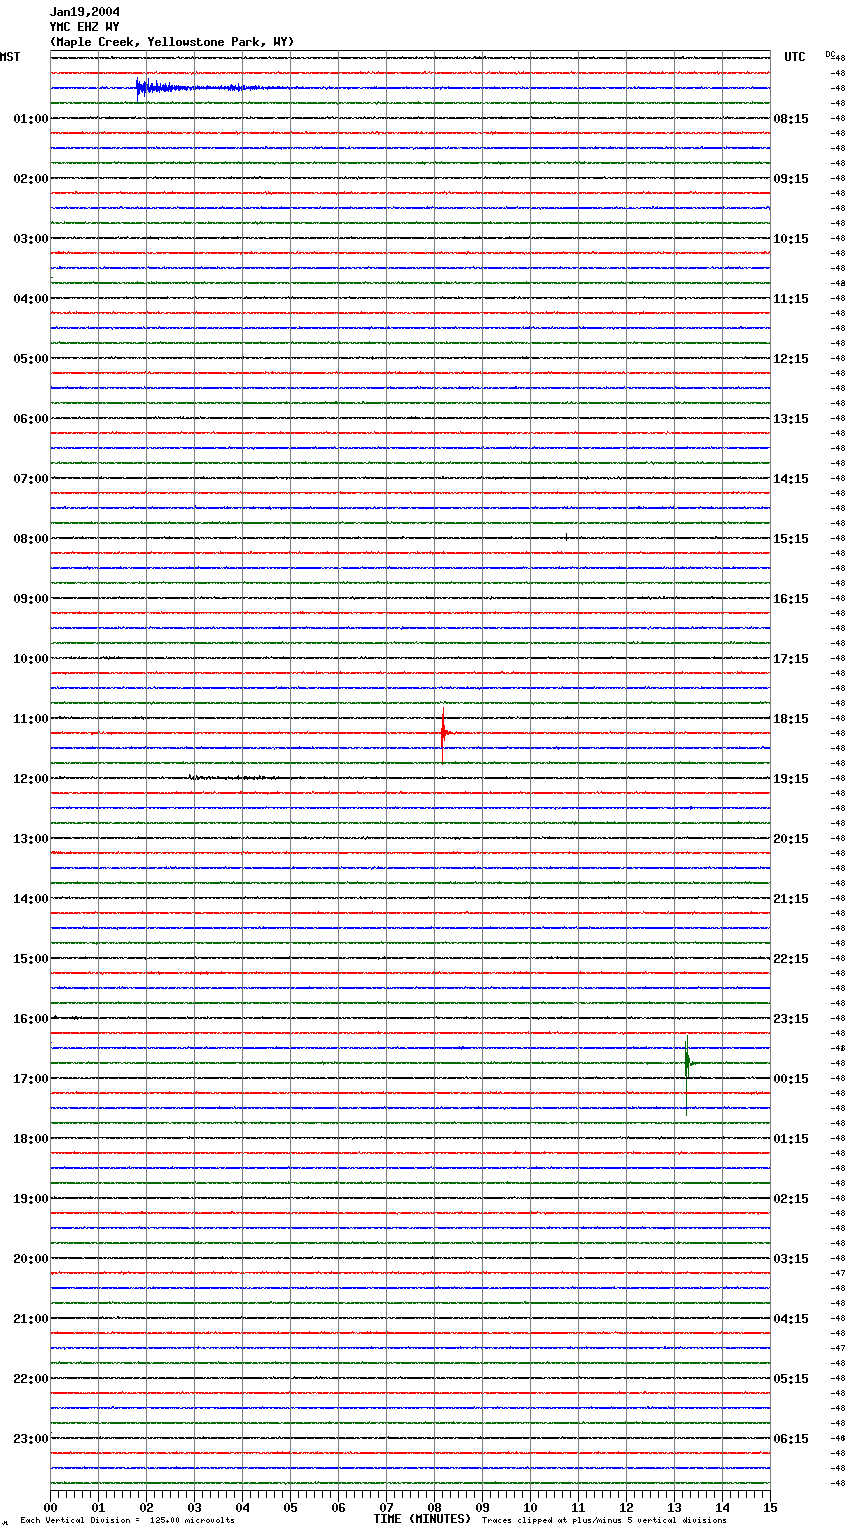Click the MST time label '10:00'
This screenshot has width=850, height=1534.
30,659
